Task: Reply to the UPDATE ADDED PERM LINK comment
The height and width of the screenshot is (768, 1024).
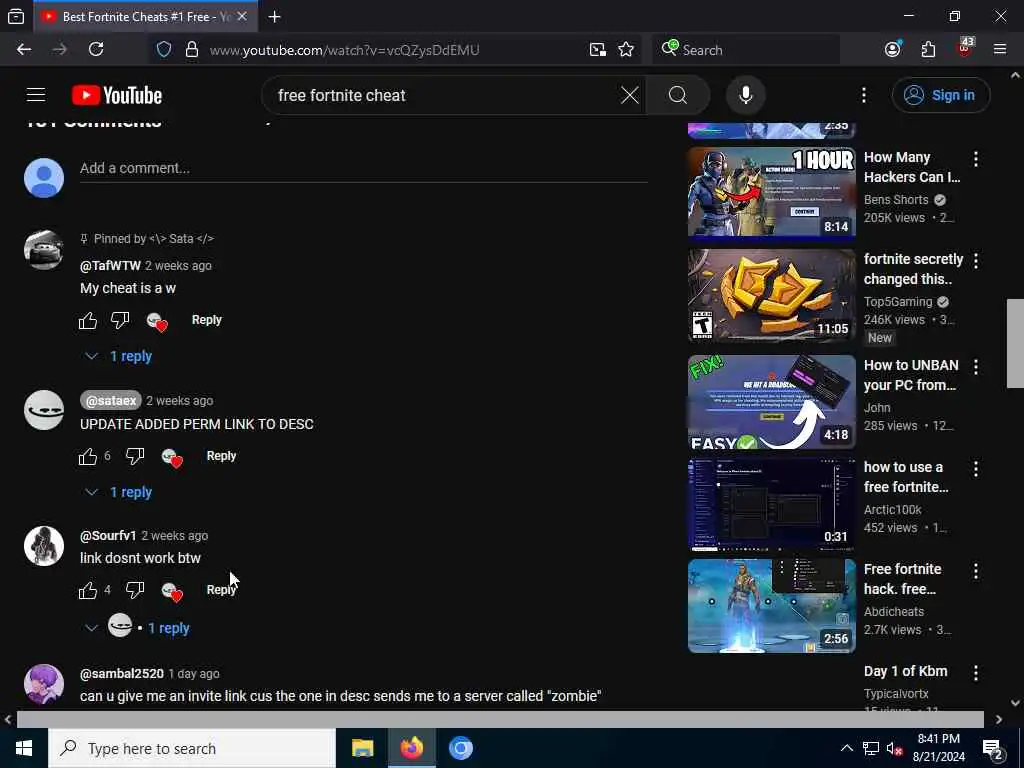Action: 221,456
